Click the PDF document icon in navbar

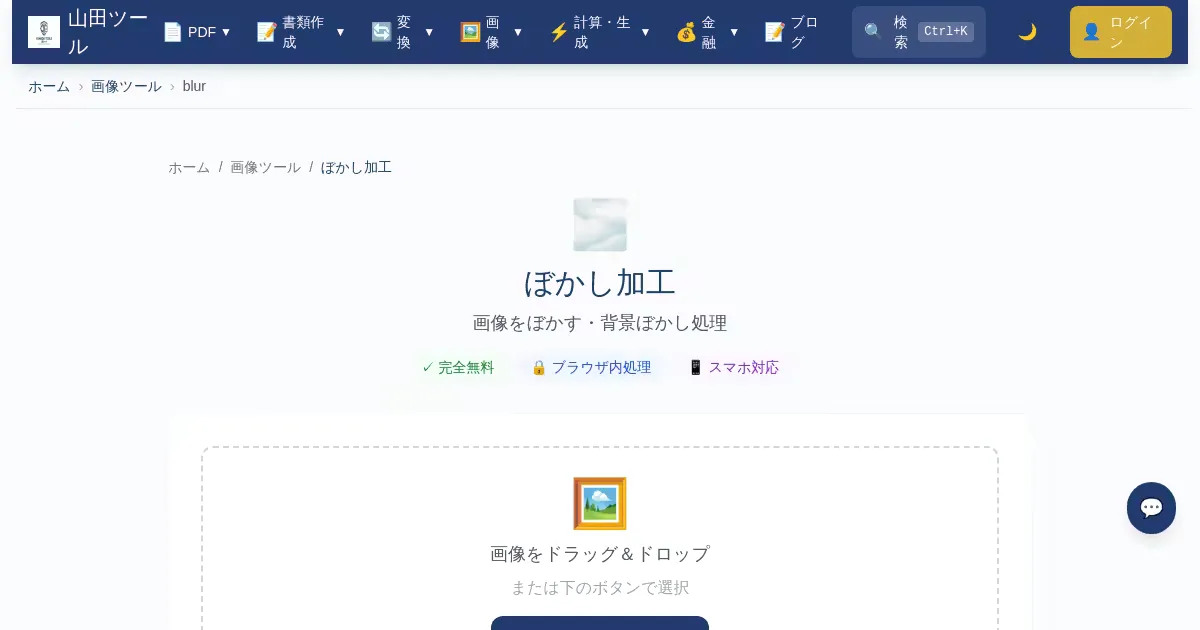173,32
